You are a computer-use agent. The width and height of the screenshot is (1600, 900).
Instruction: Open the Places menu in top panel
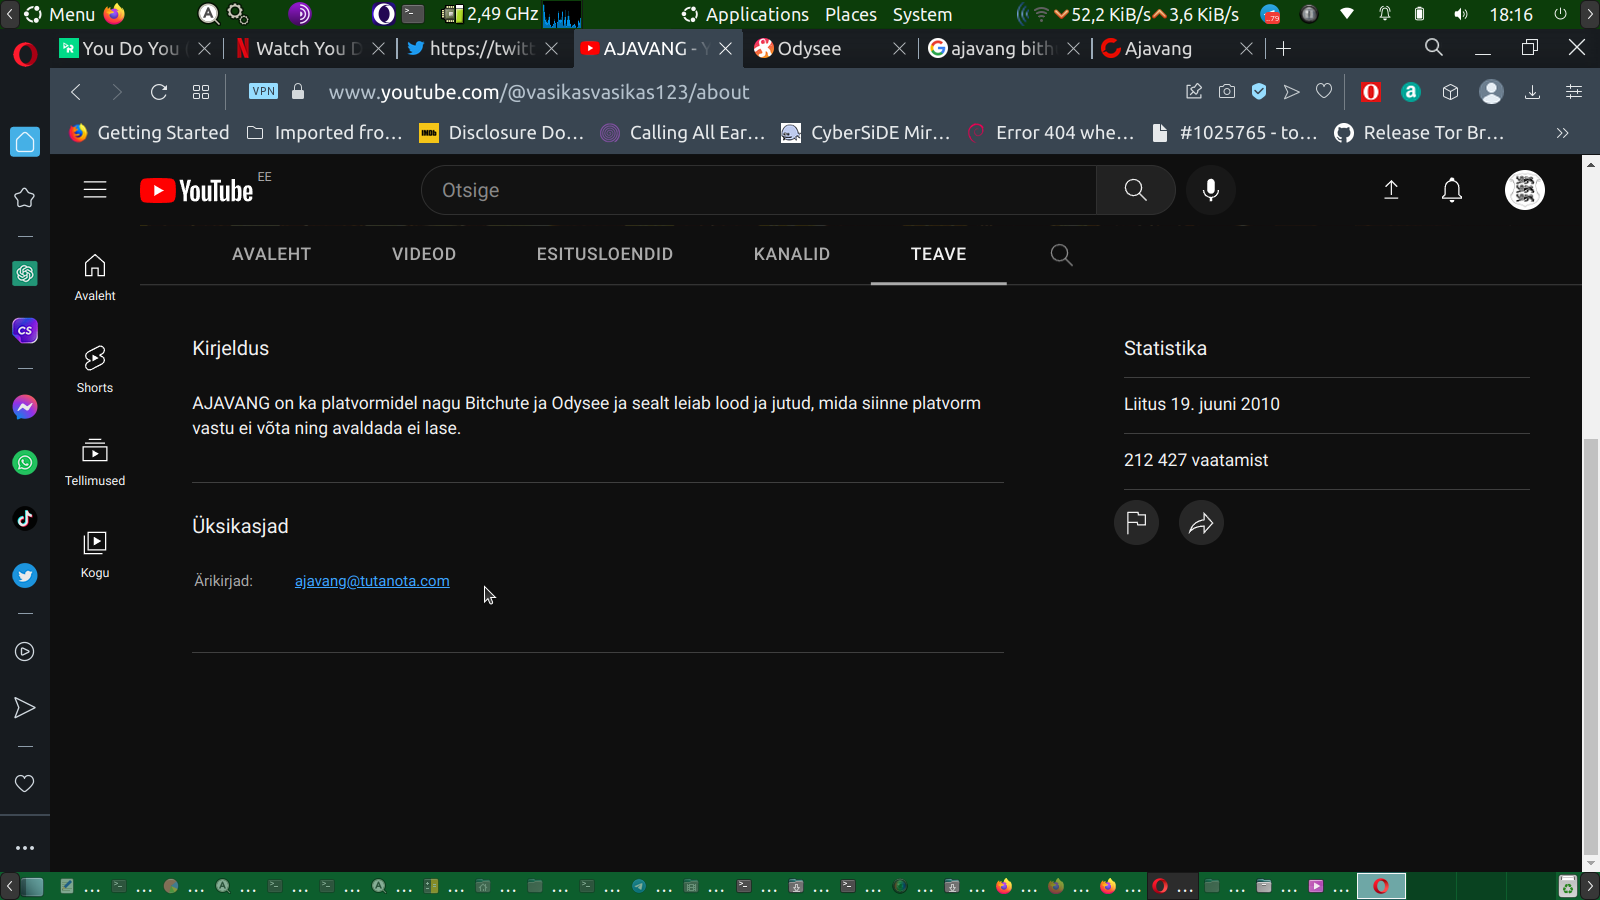pyautogui.click(x=851, y=14)
